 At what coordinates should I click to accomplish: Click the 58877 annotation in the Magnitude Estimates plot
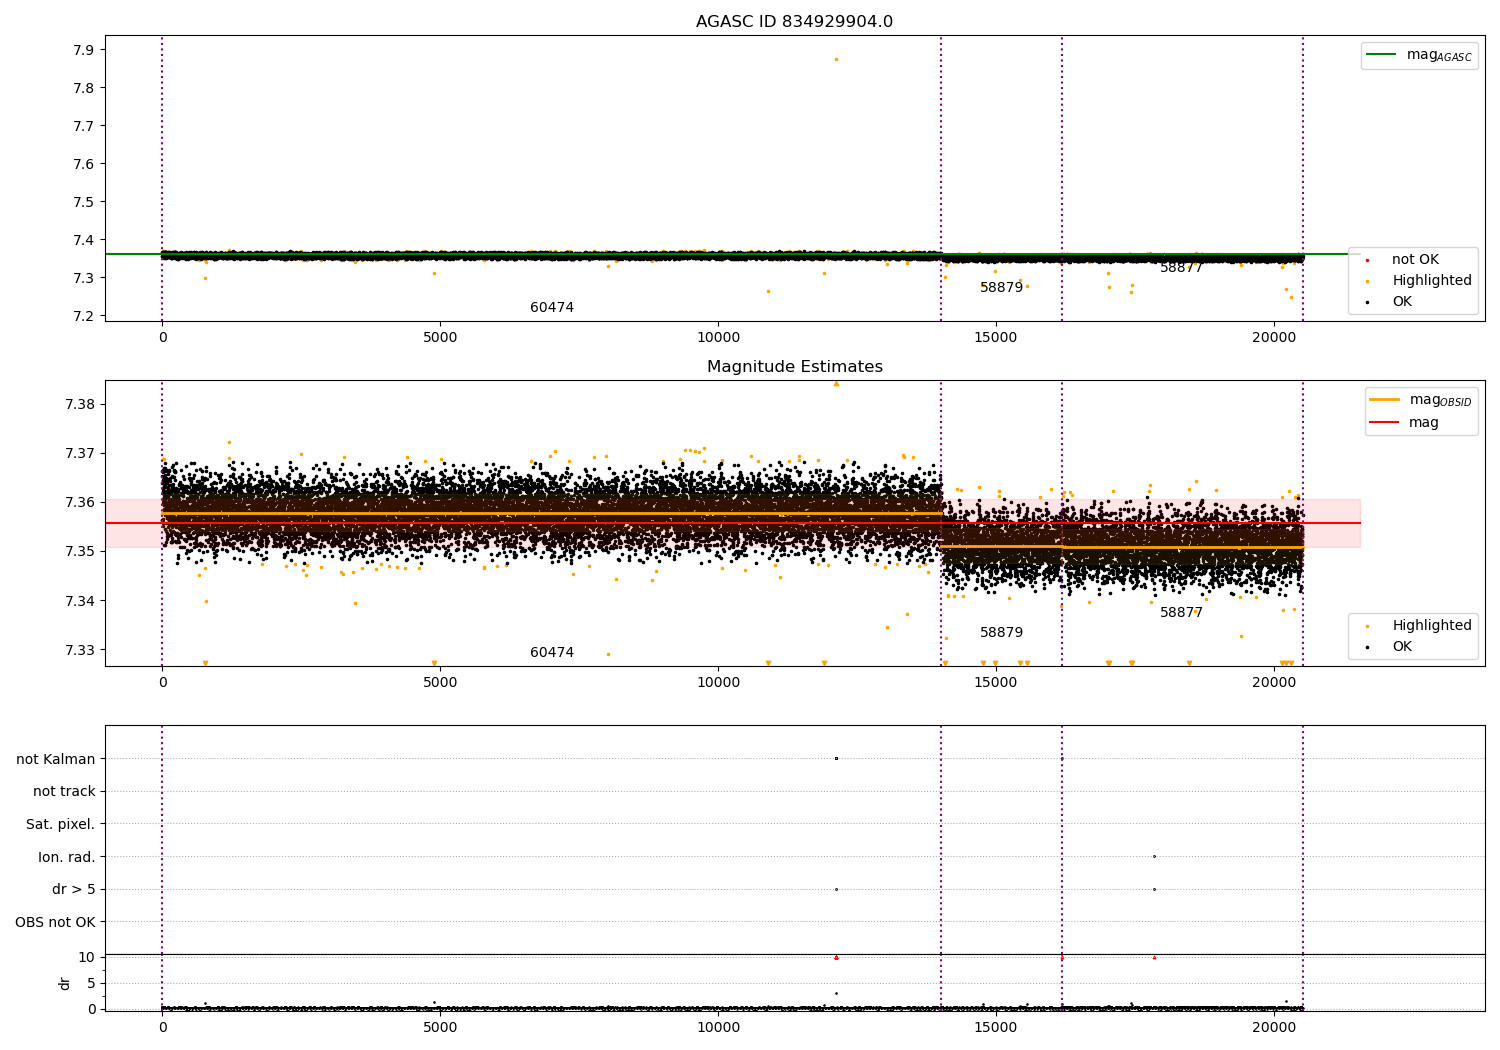click(1181, 613)
